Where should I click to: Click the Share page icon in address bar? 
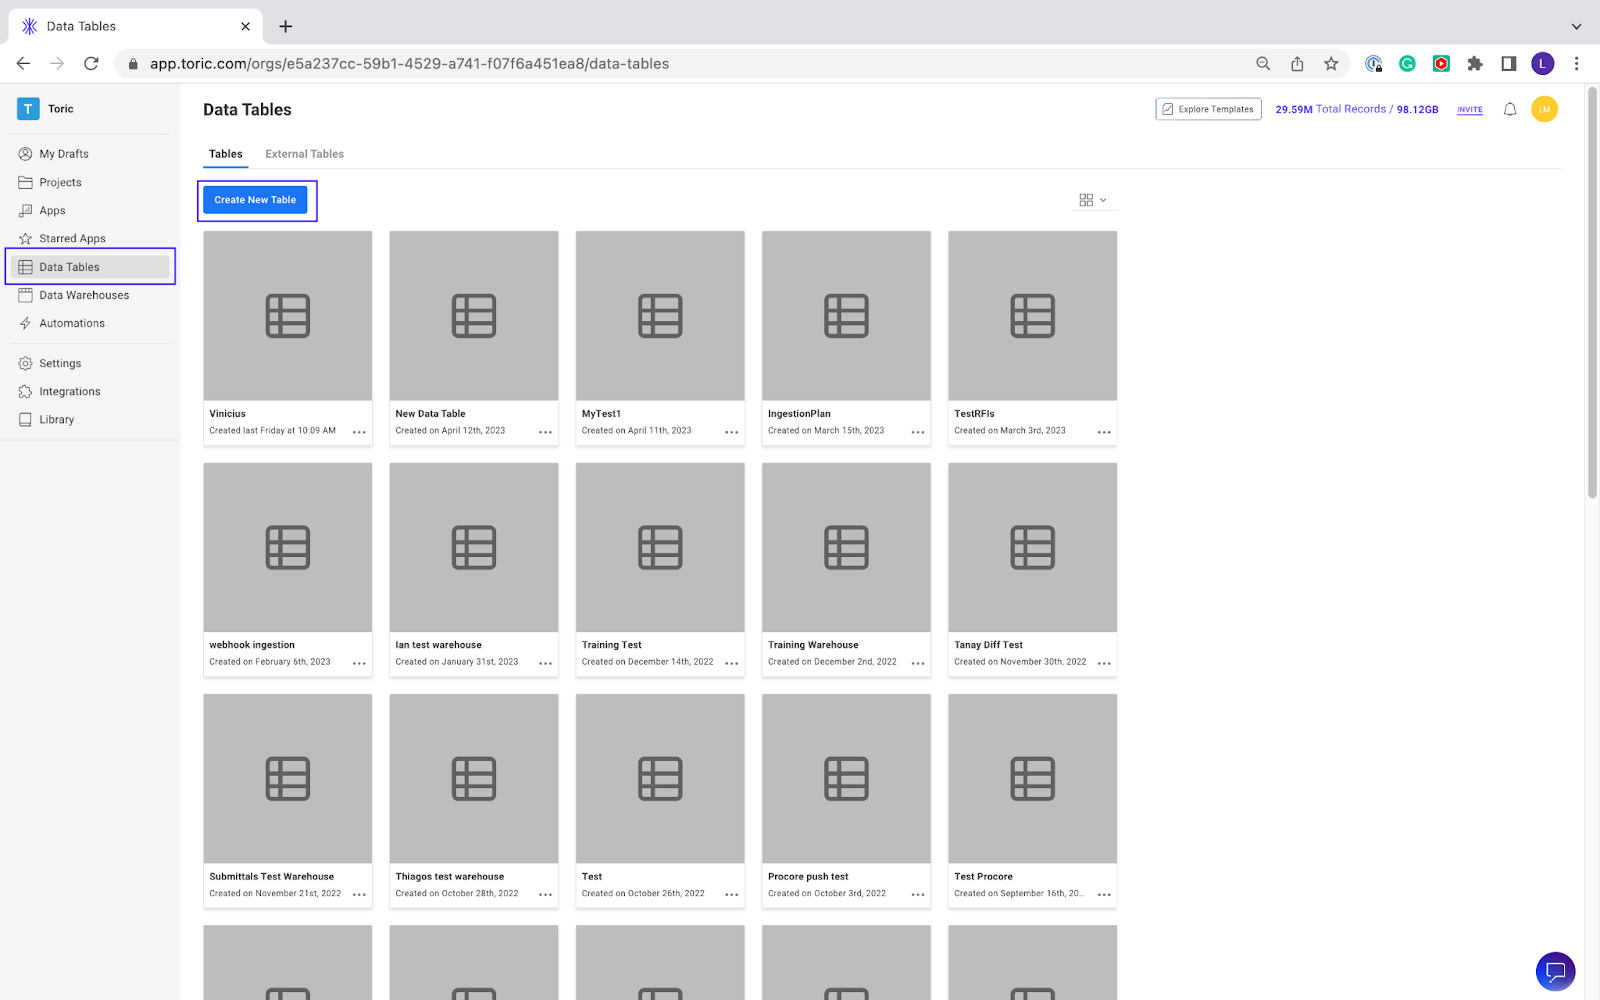click(1297, 63)
